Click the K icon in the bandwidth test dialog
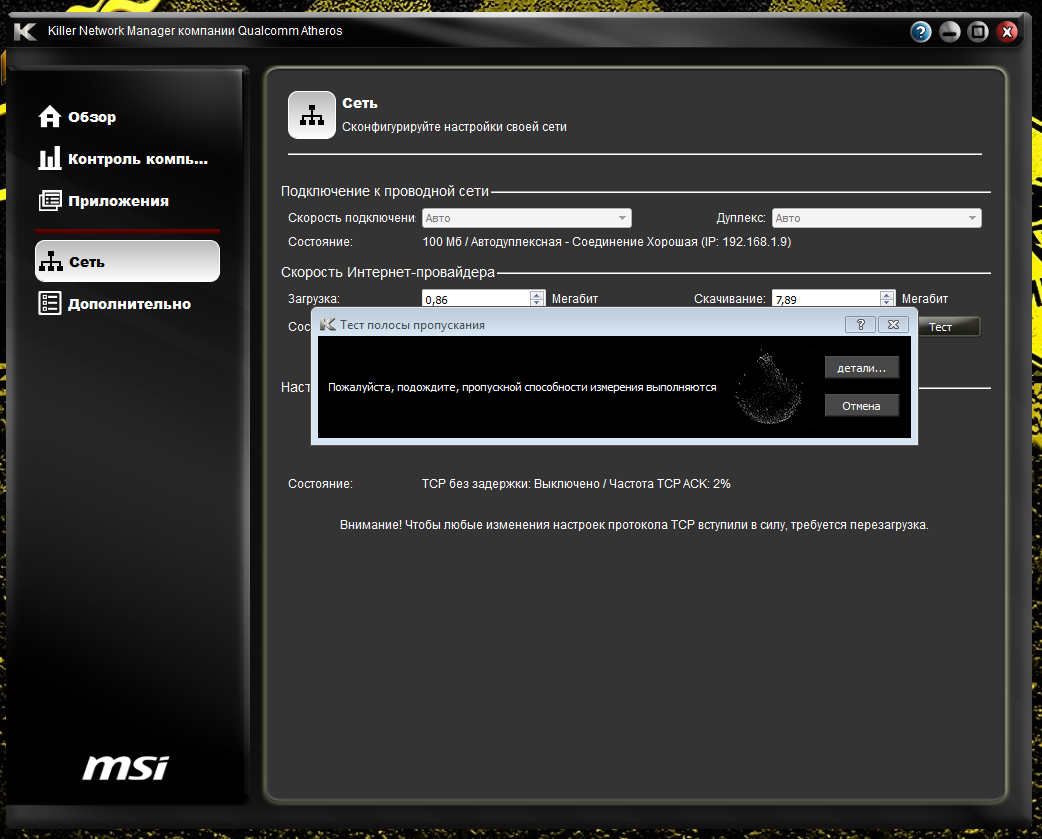 (x=328, y=324)
